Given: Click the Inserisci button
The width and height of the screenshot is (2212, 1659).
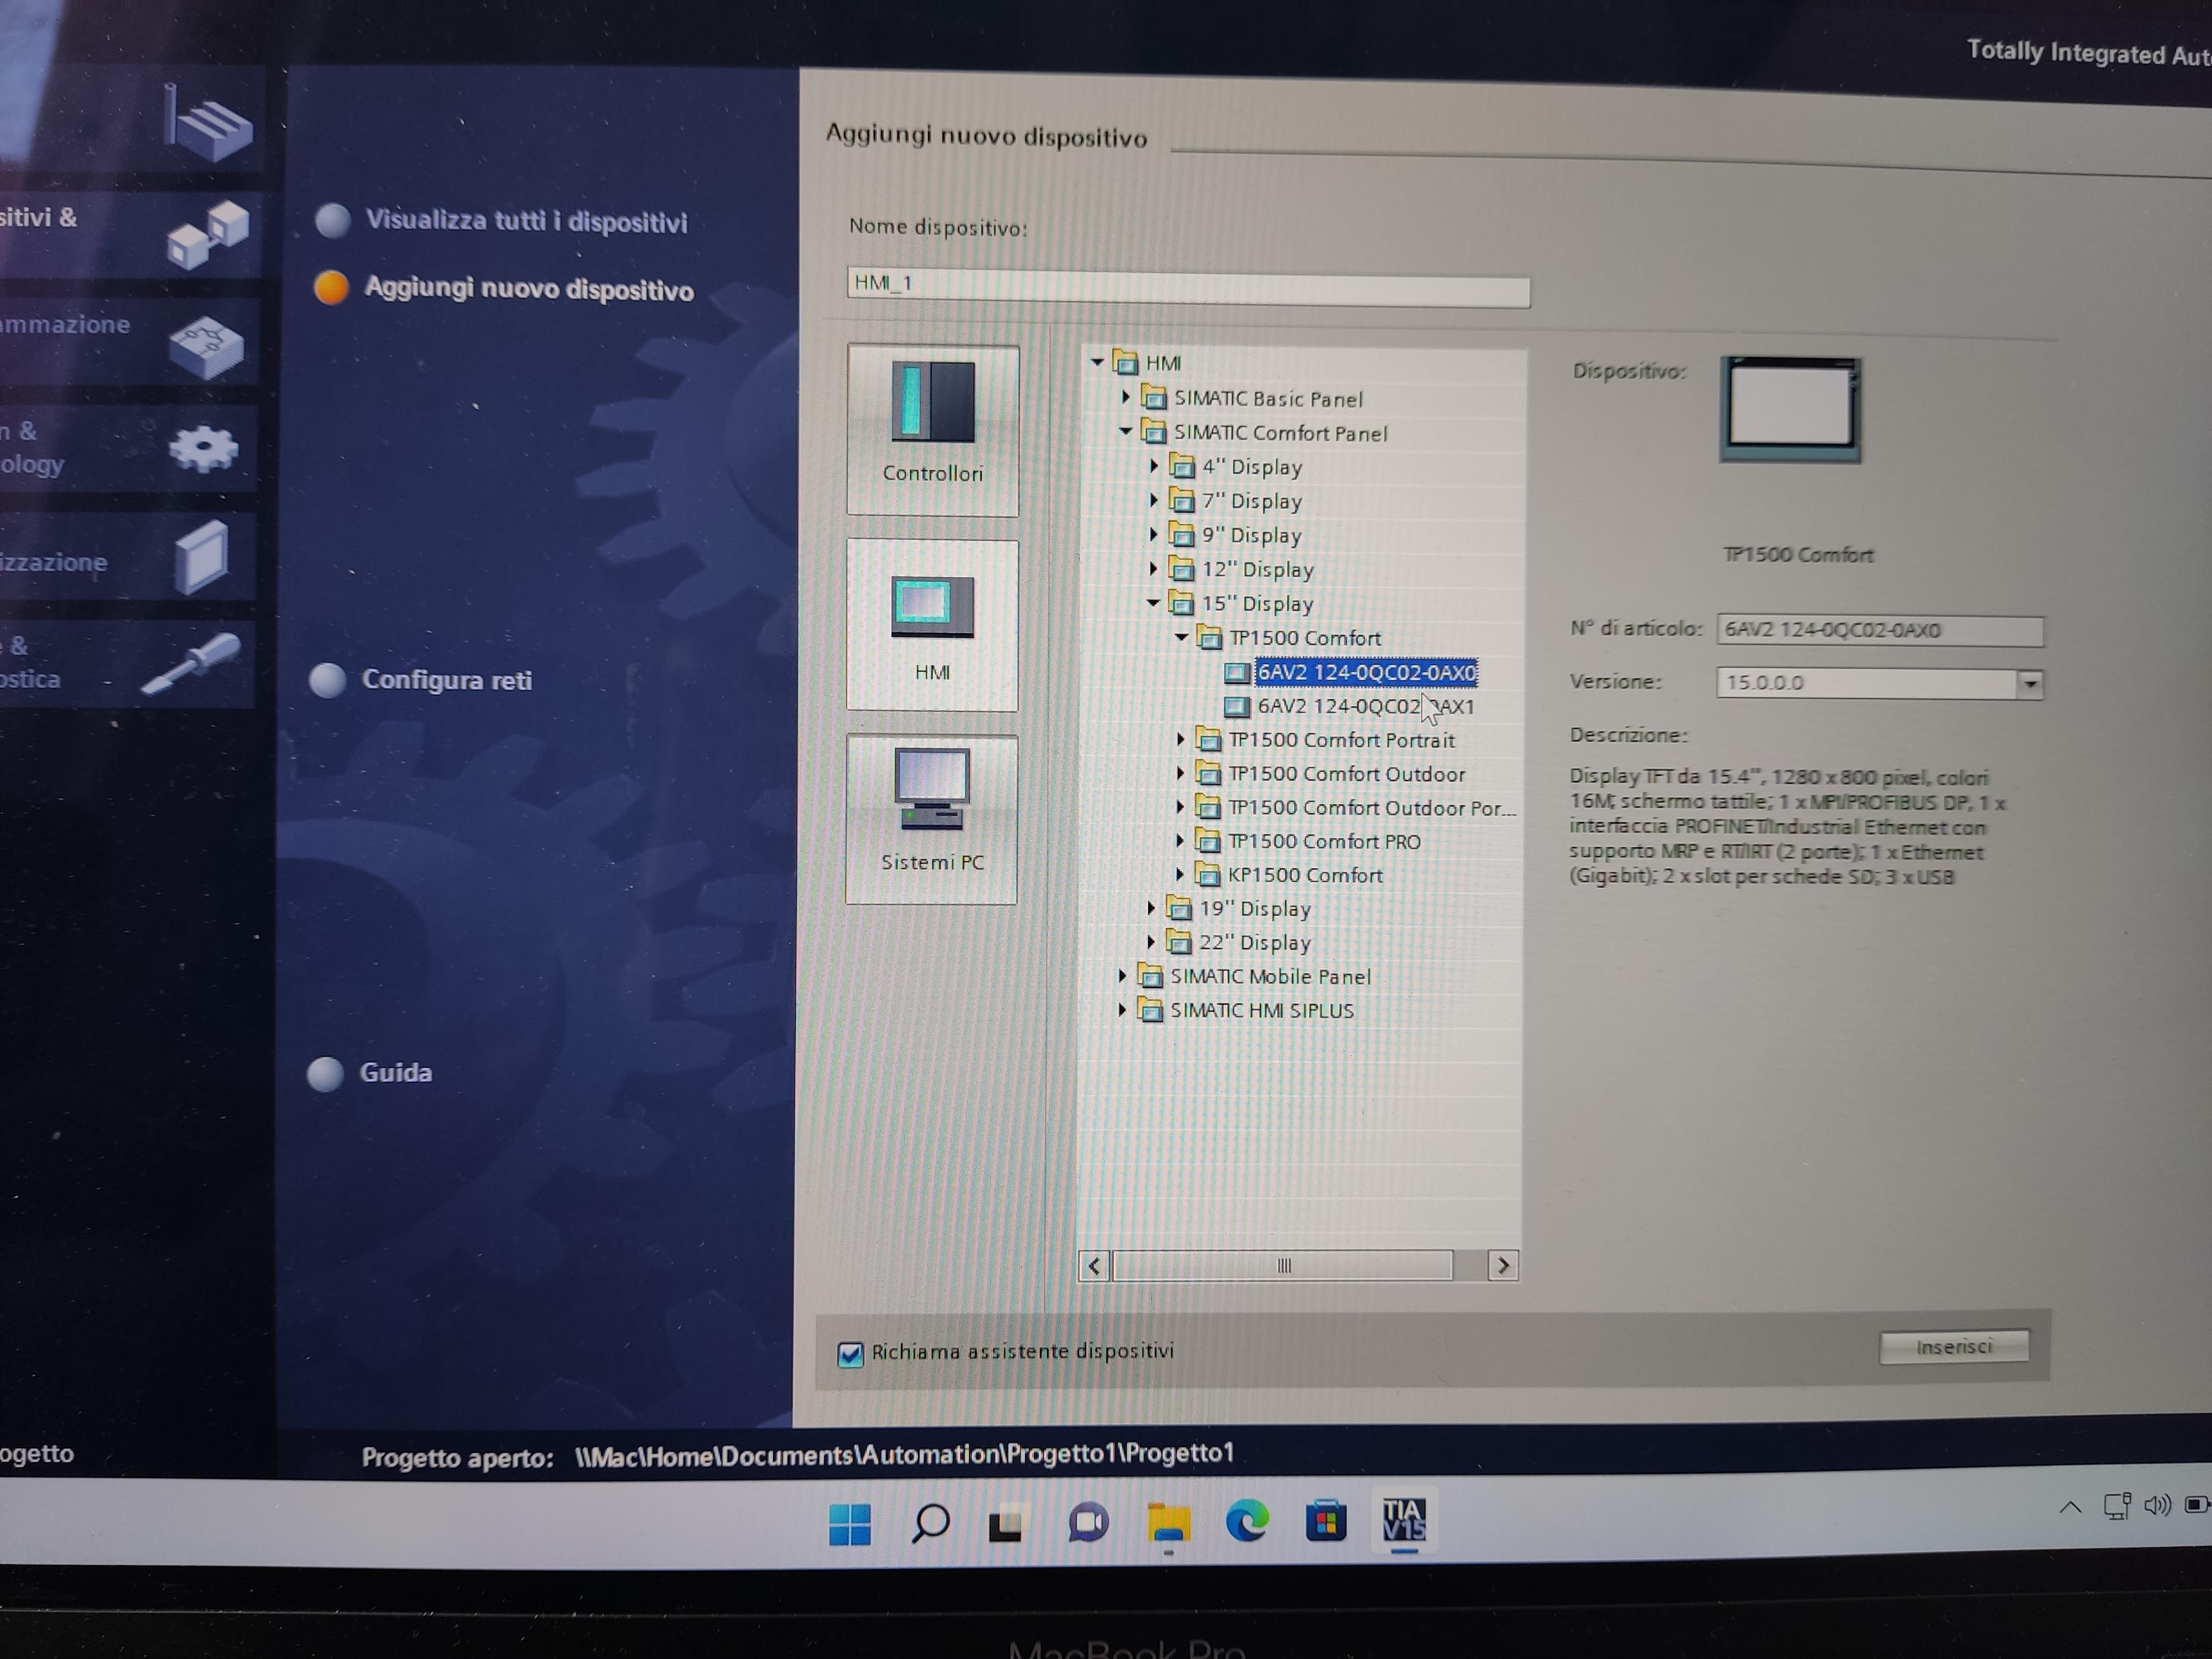Looking at the screenshot, I should [1954, 1347].
